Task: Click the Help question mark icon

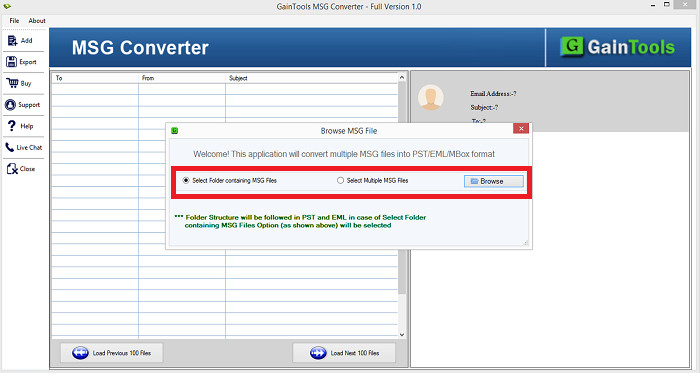Action: click(x=12, y=126)
